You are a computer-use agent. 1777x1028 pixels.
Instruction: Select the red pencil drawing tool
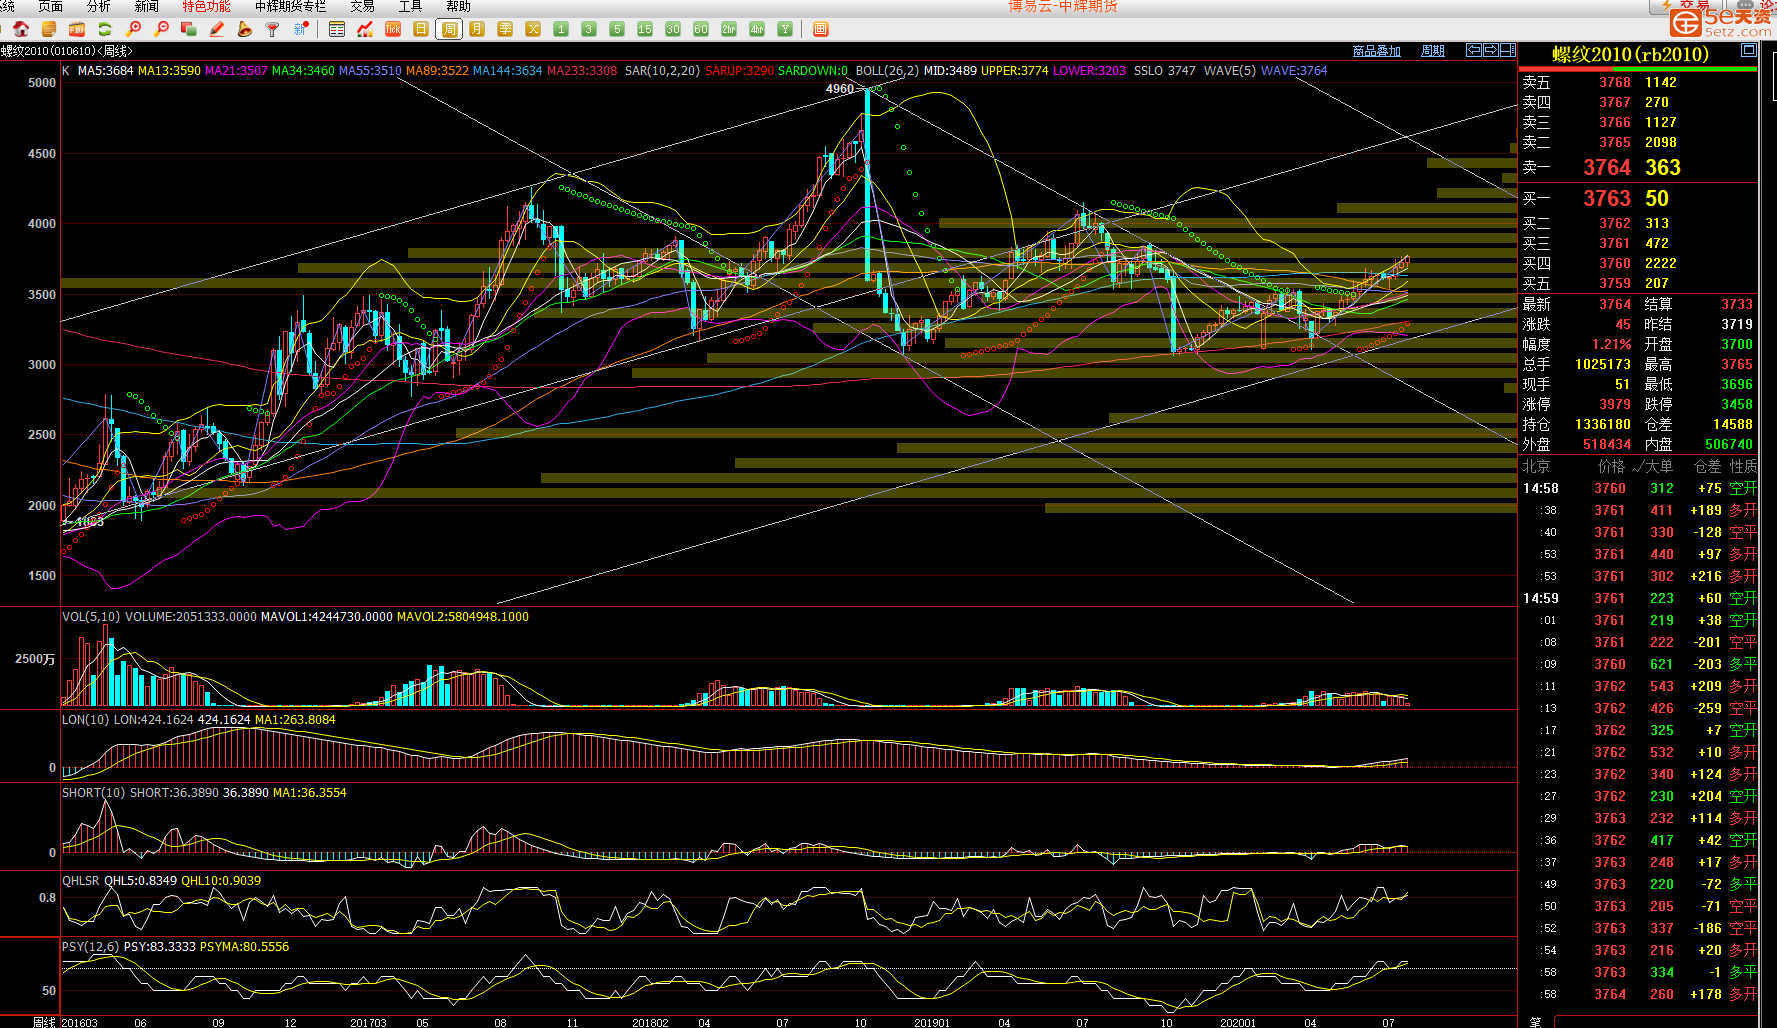[x=217, y=29]
